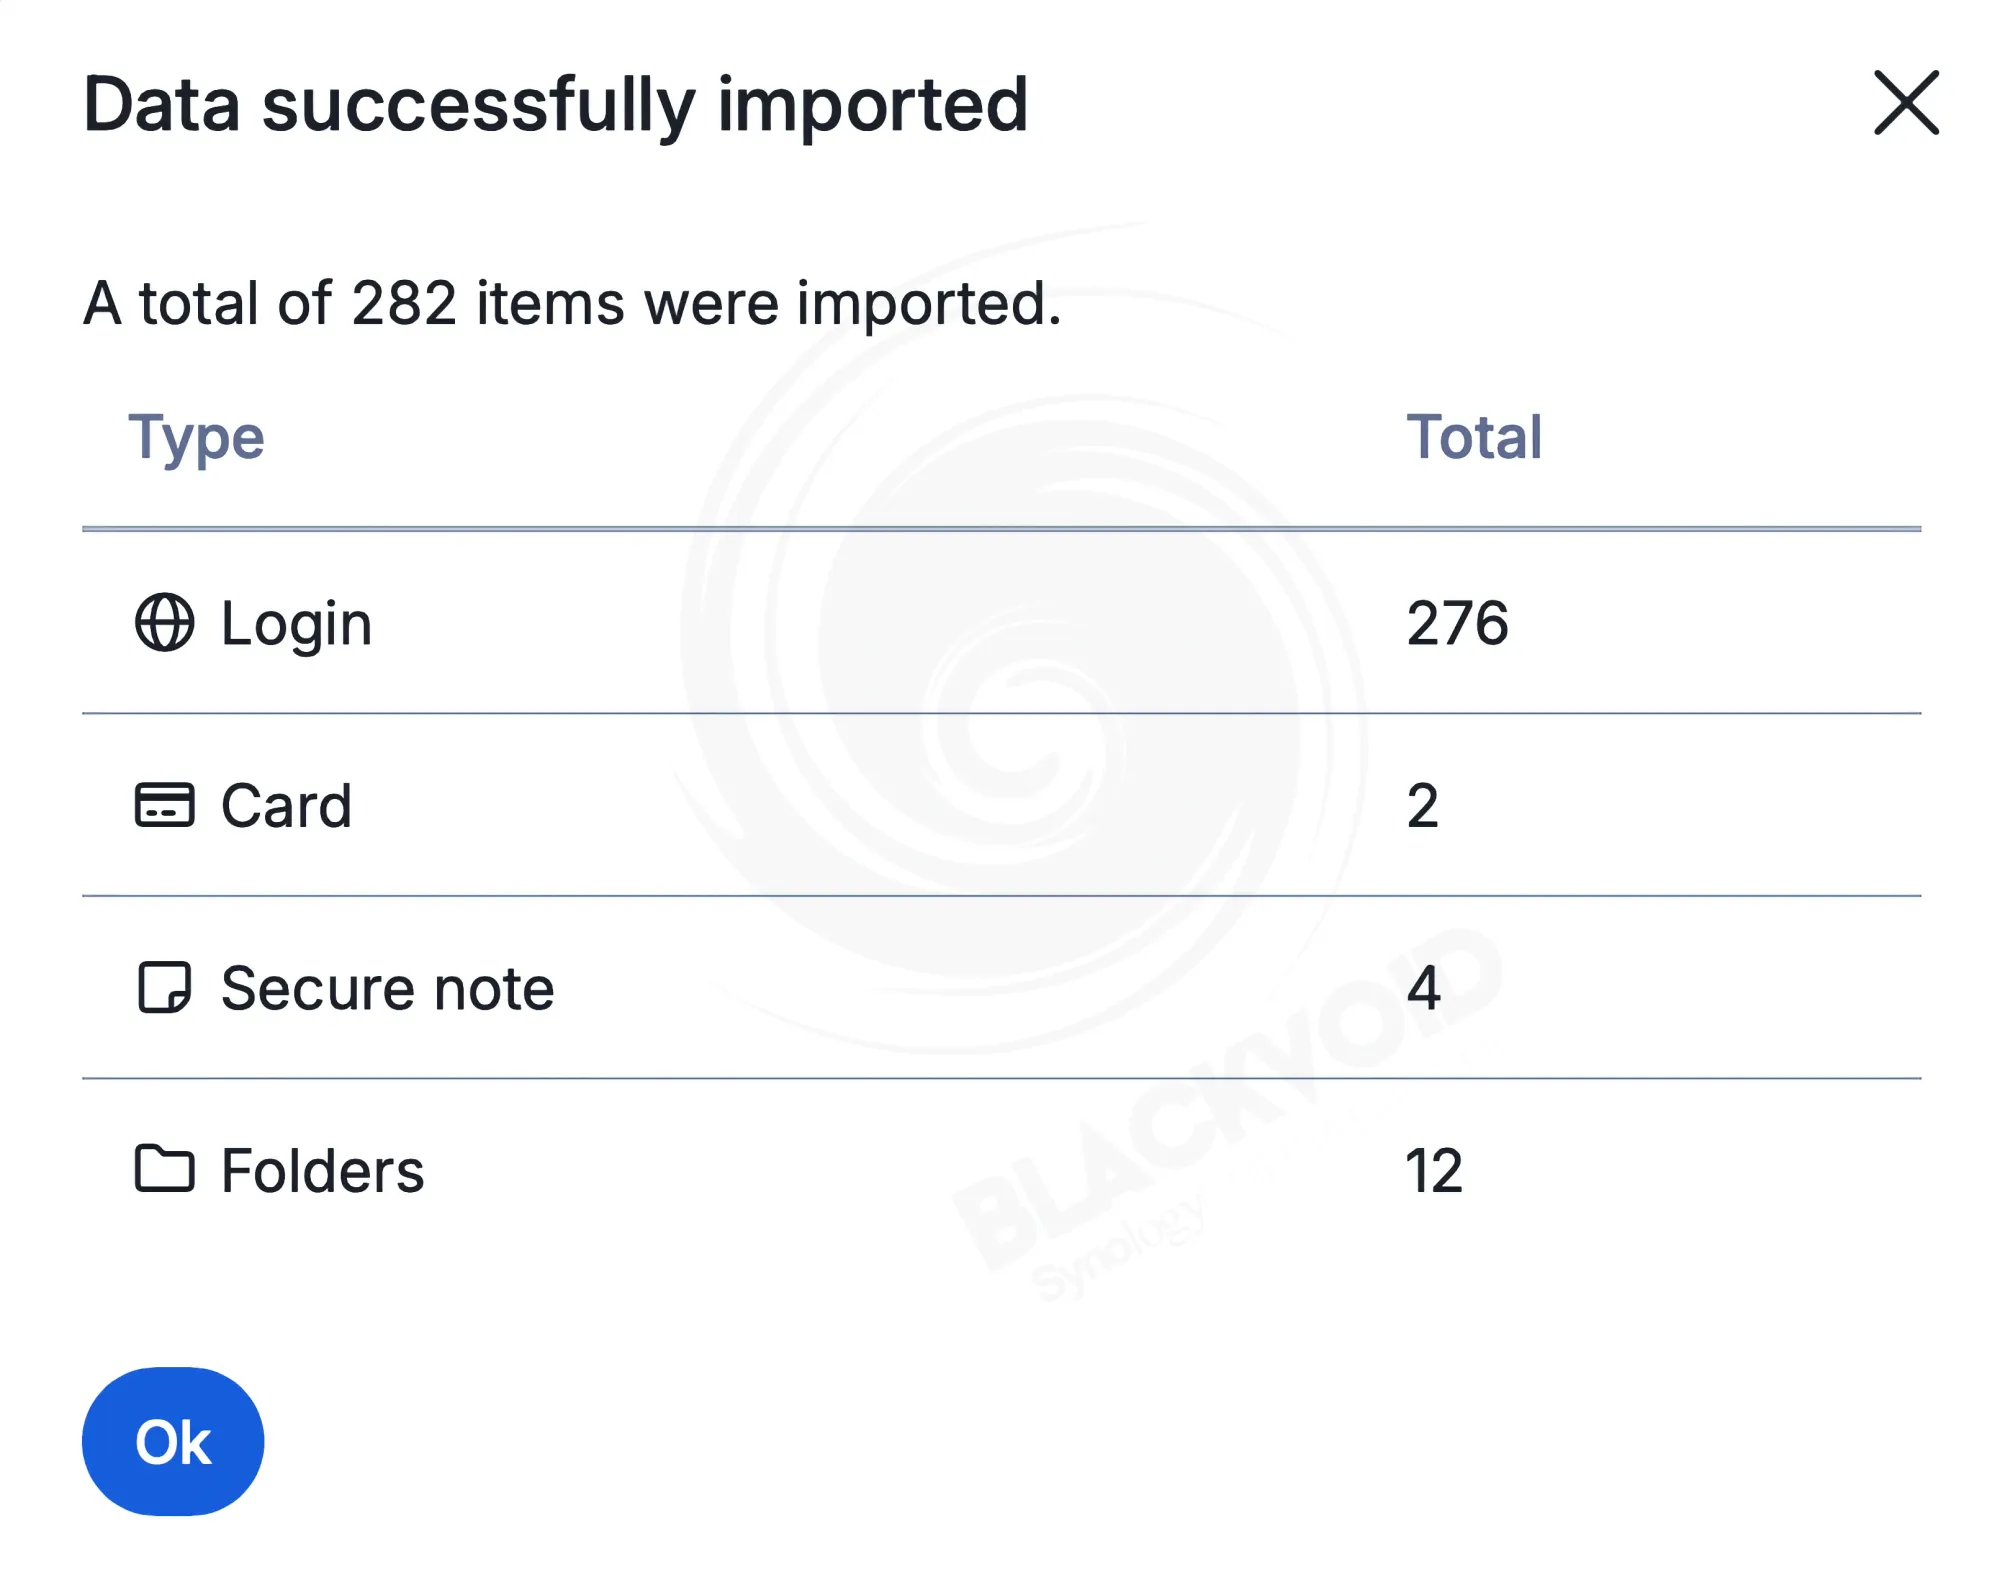This screenshot has width=2000, height=1572.
Task: Select the Folders row label
Action: (x=322, y=1171)
